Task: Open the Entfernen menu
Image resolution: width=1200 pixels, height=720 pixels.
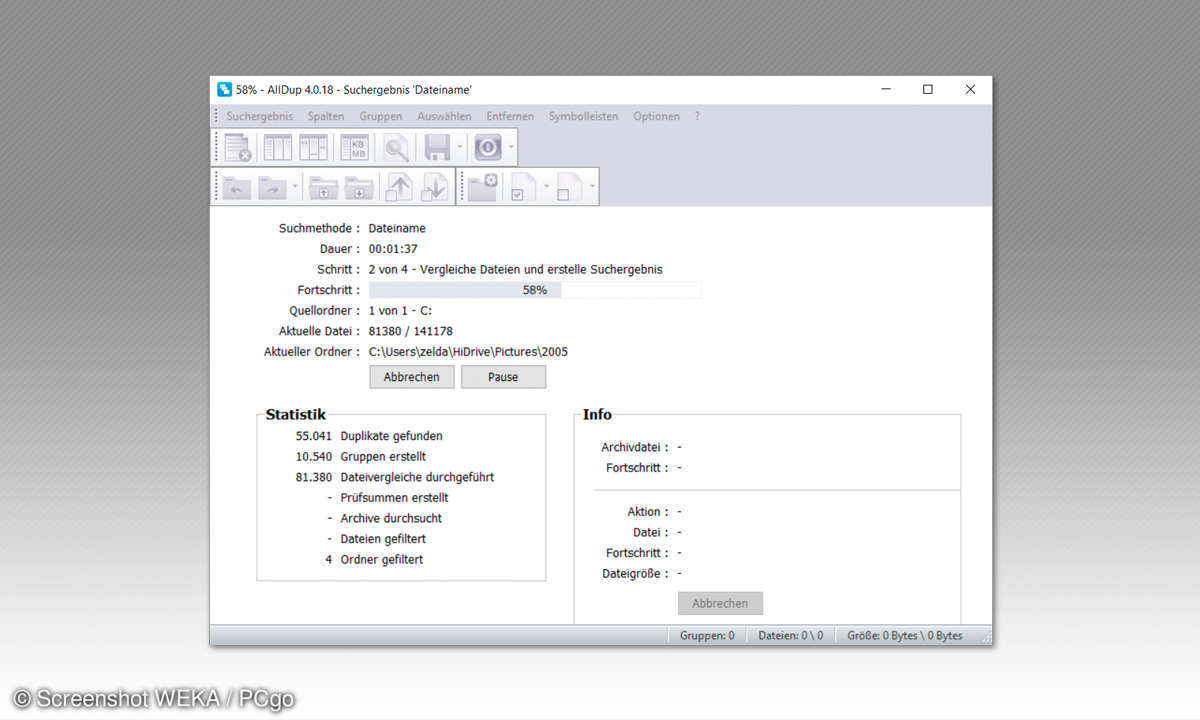Action: click(510, 116)
